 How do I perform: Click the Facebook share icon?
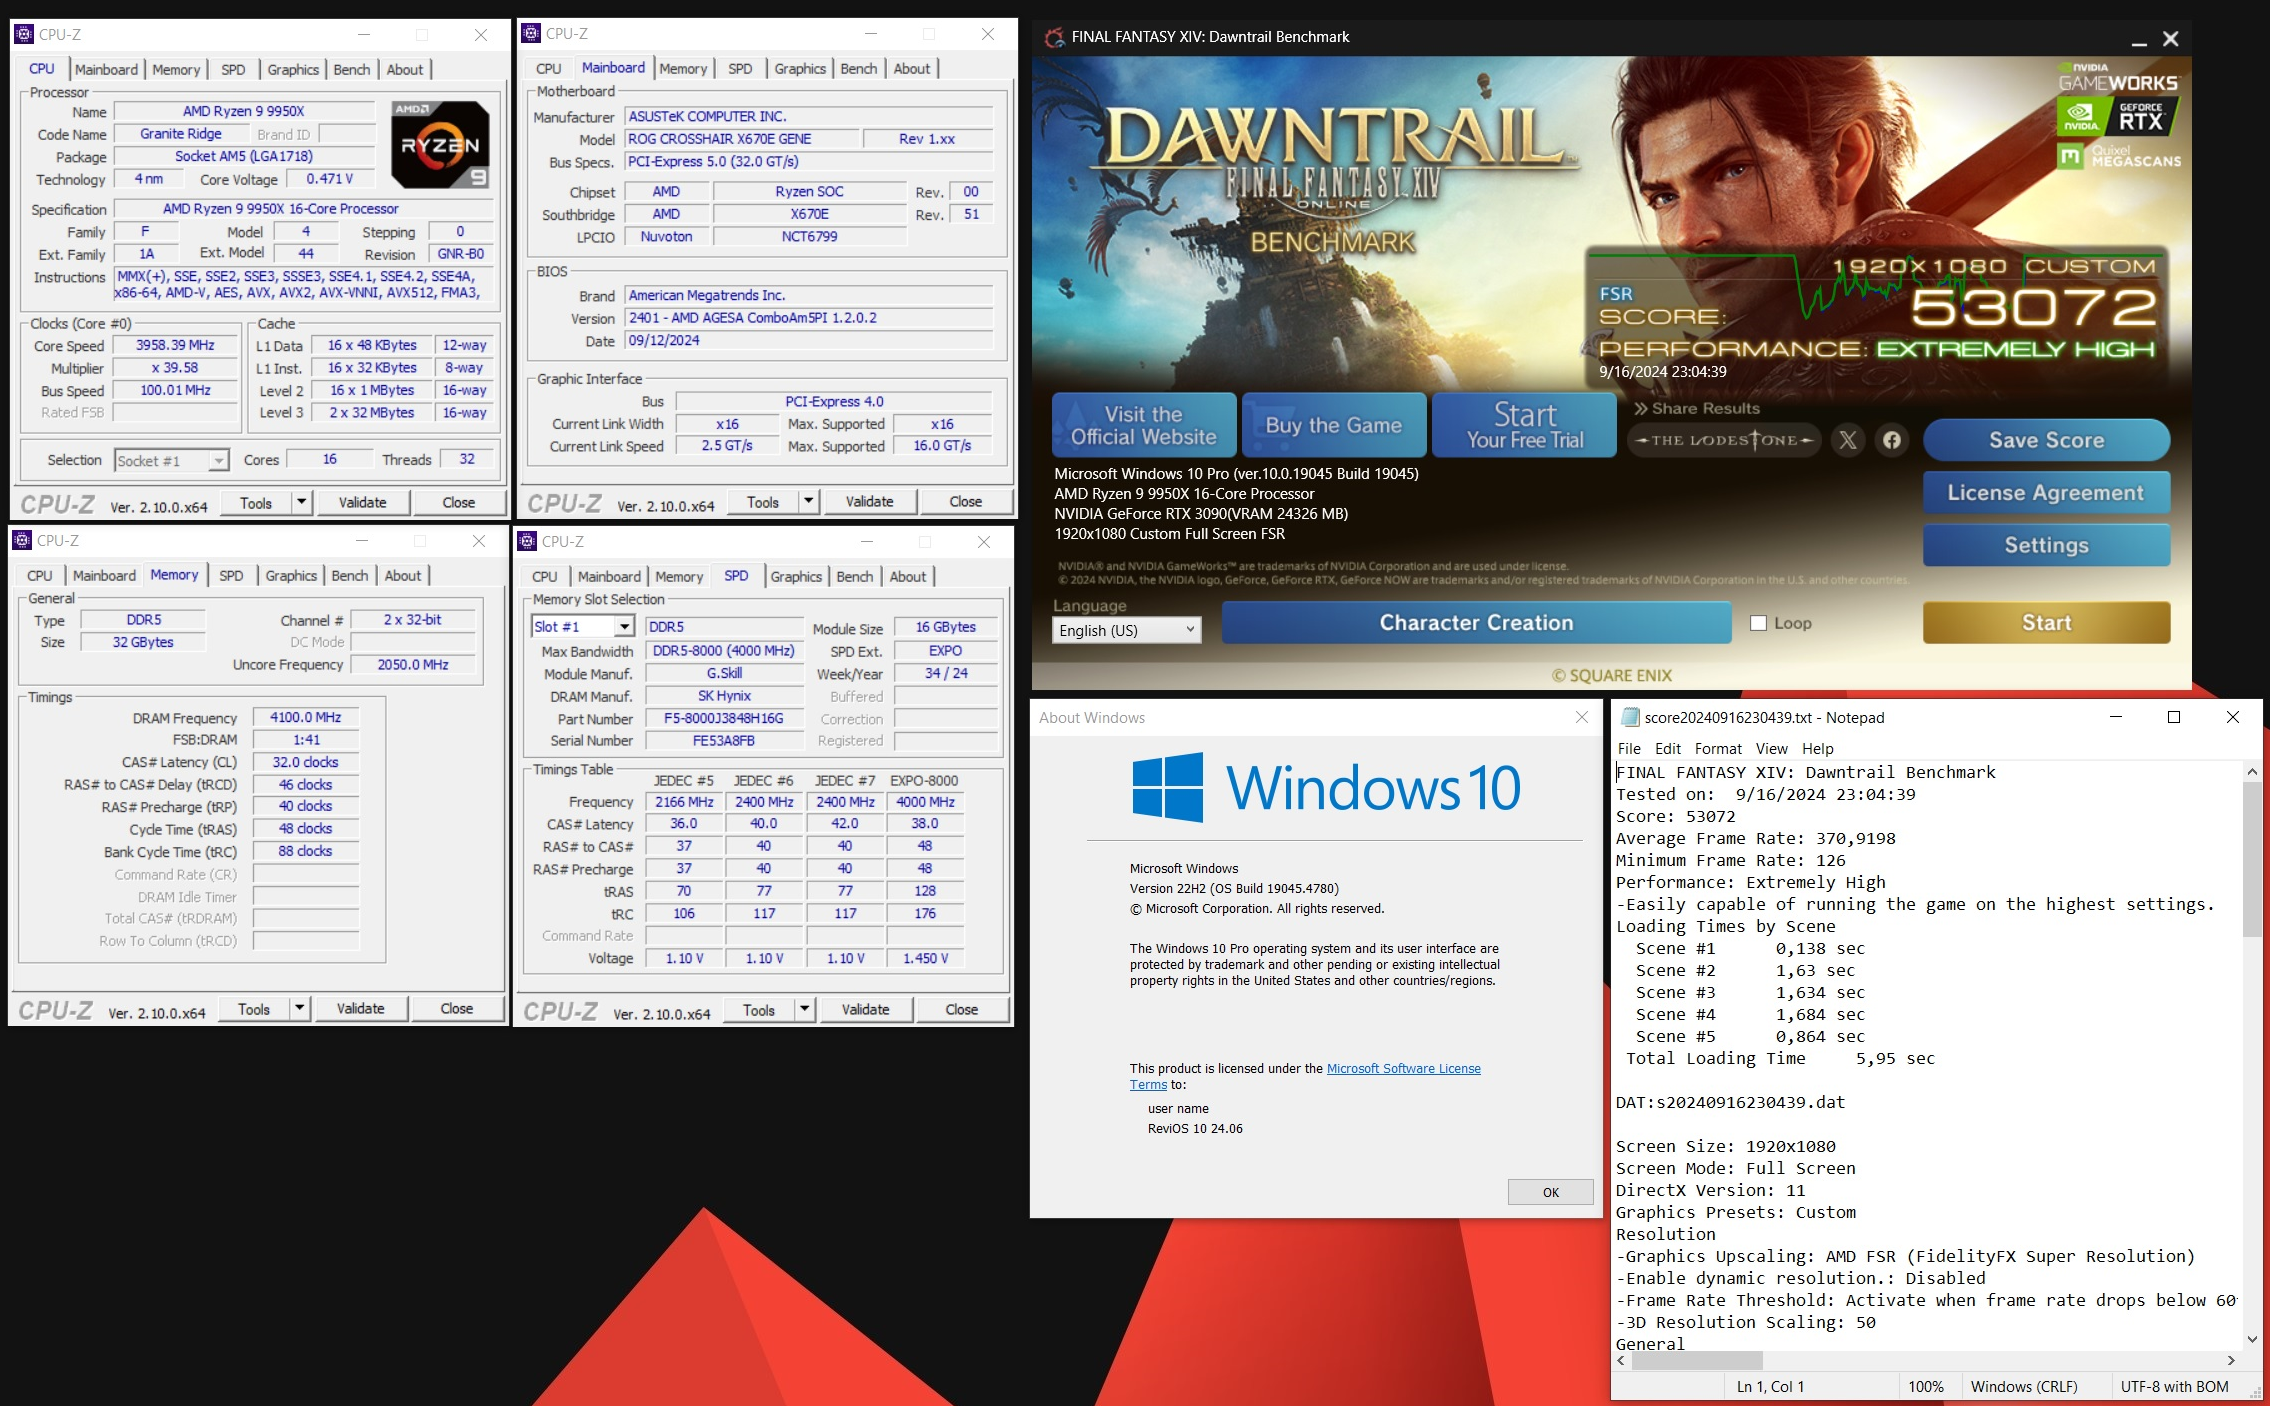point(1892,440)
